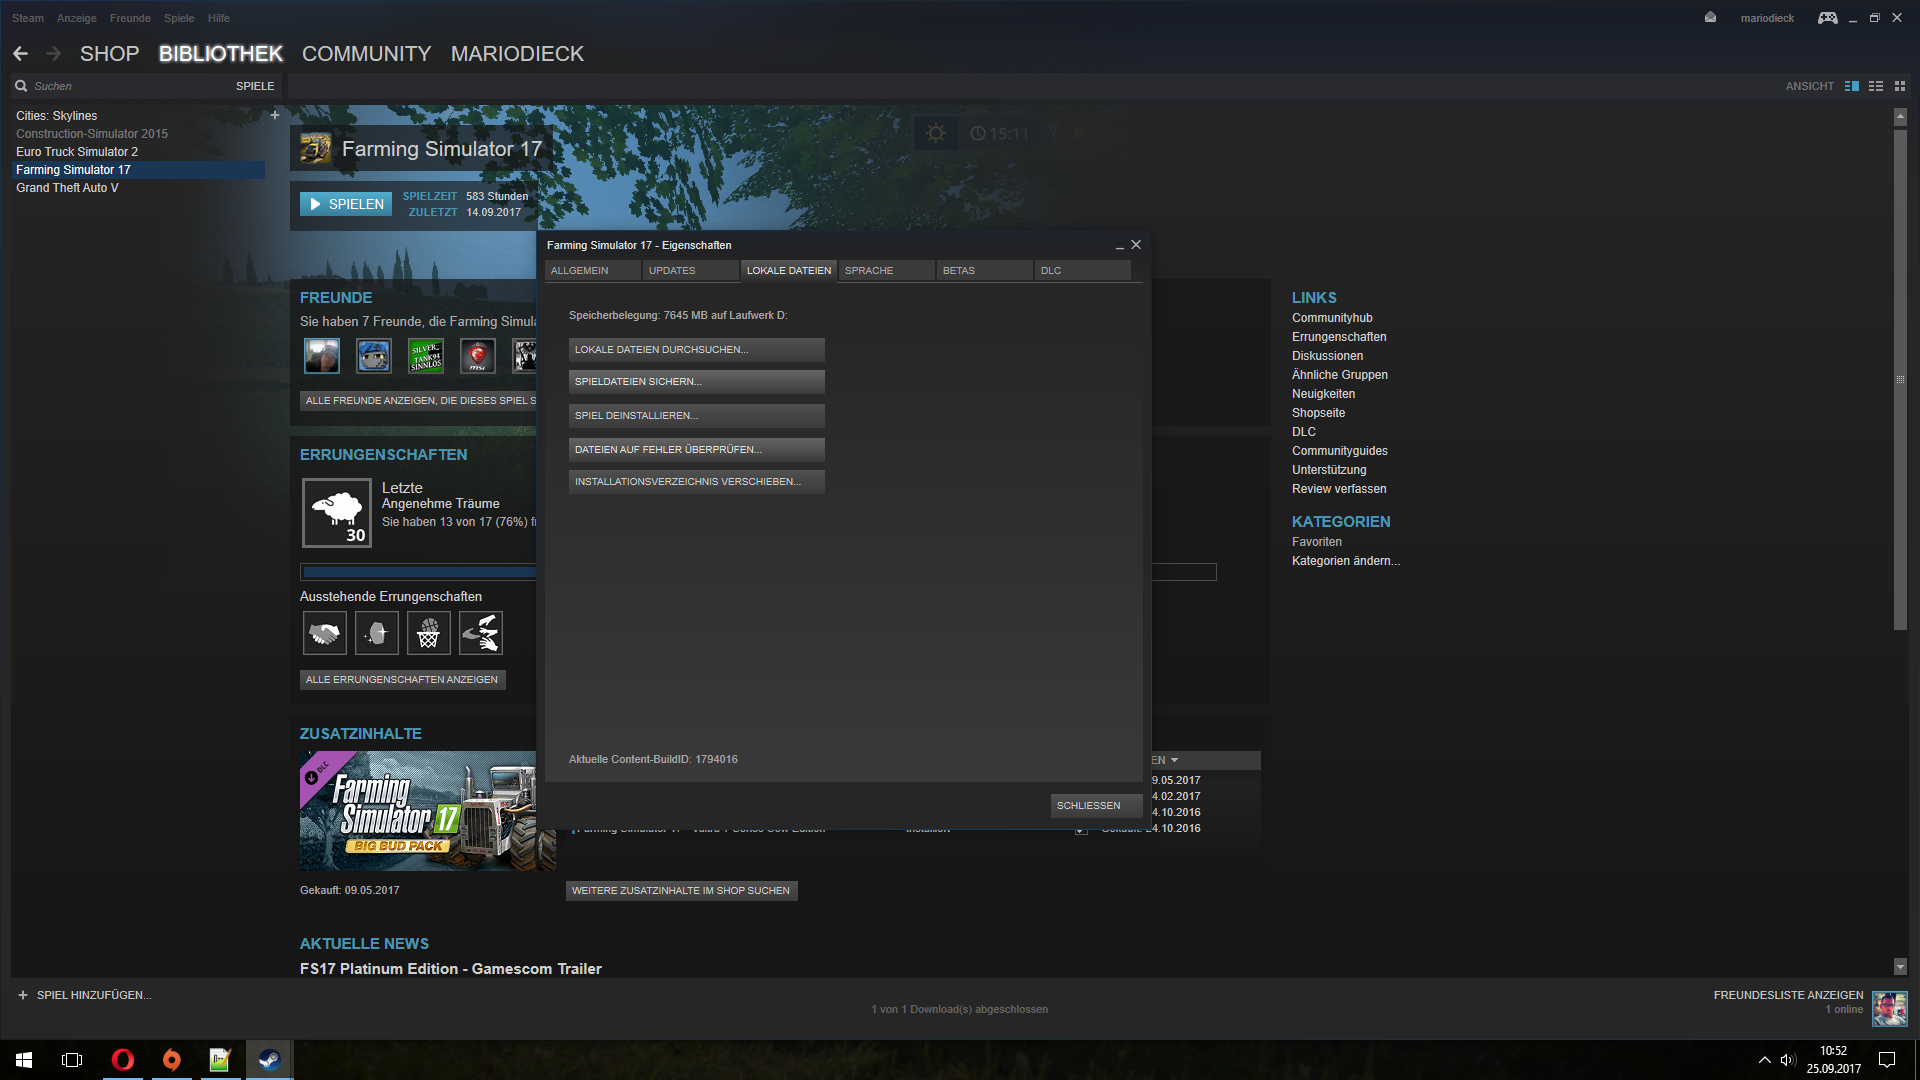Screen dimensions: 1920x1080
Task: Show hidden system tray icons chevron
Action: [1764, 1059]
